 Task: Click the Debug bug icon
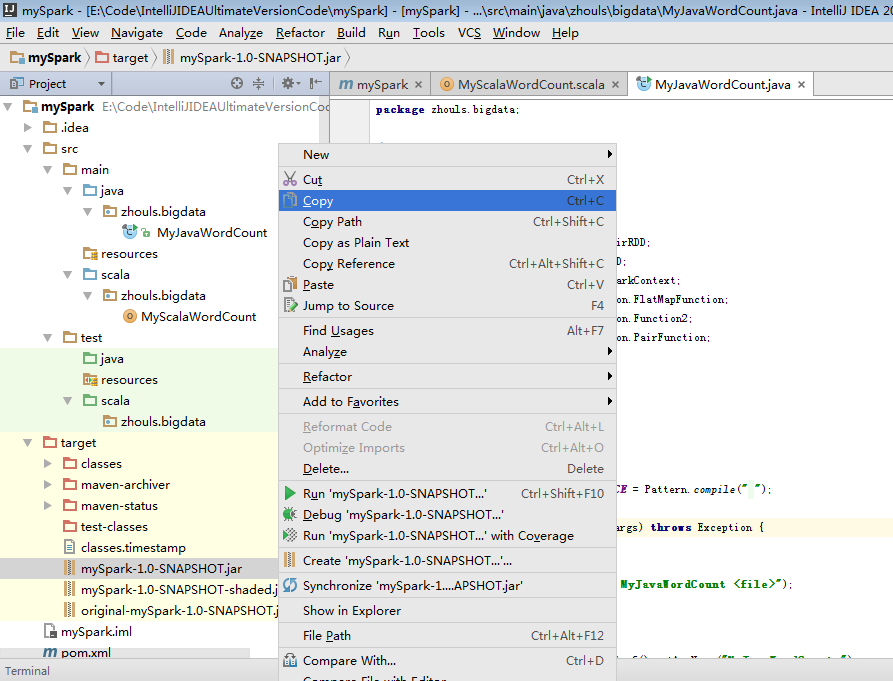pos(290,514)
